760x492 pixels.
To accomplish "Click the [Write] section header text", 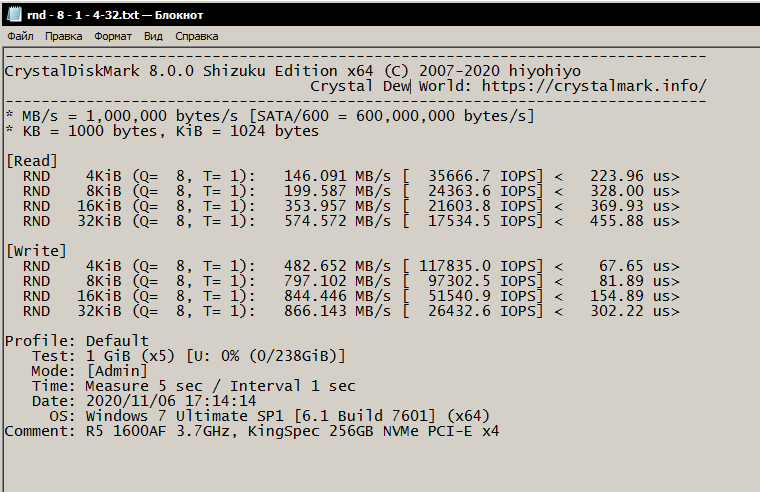I will (36, 251).
